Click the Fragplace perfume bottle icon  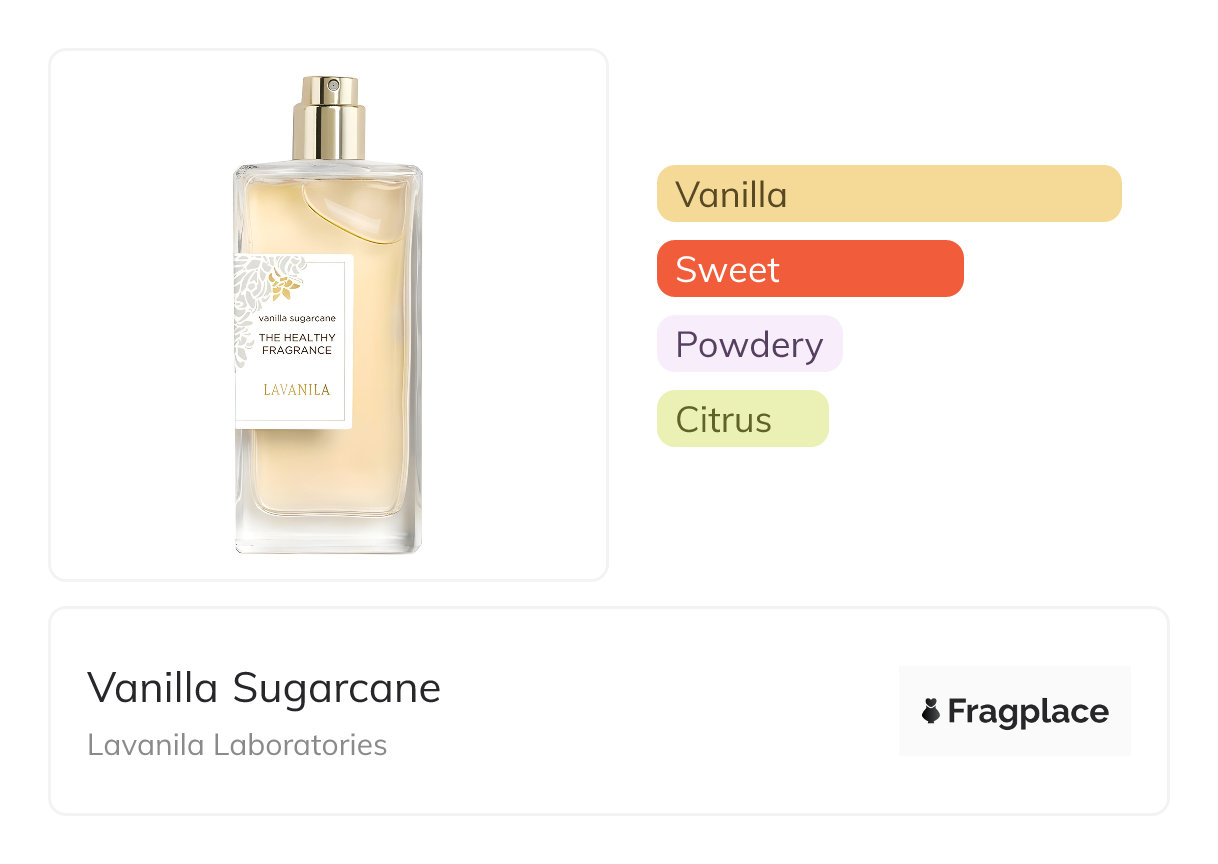coord(931,711)
